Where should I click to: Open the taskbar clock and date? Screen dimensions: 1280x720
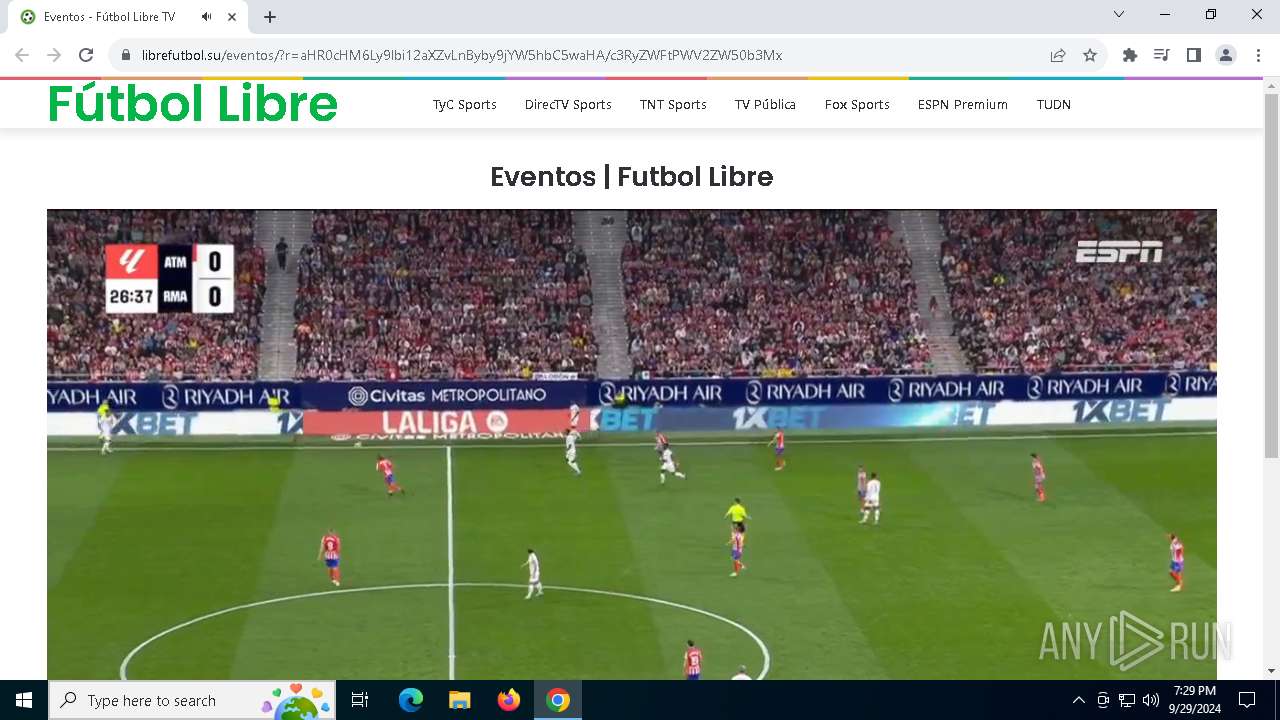click(x=1195, y=700)
